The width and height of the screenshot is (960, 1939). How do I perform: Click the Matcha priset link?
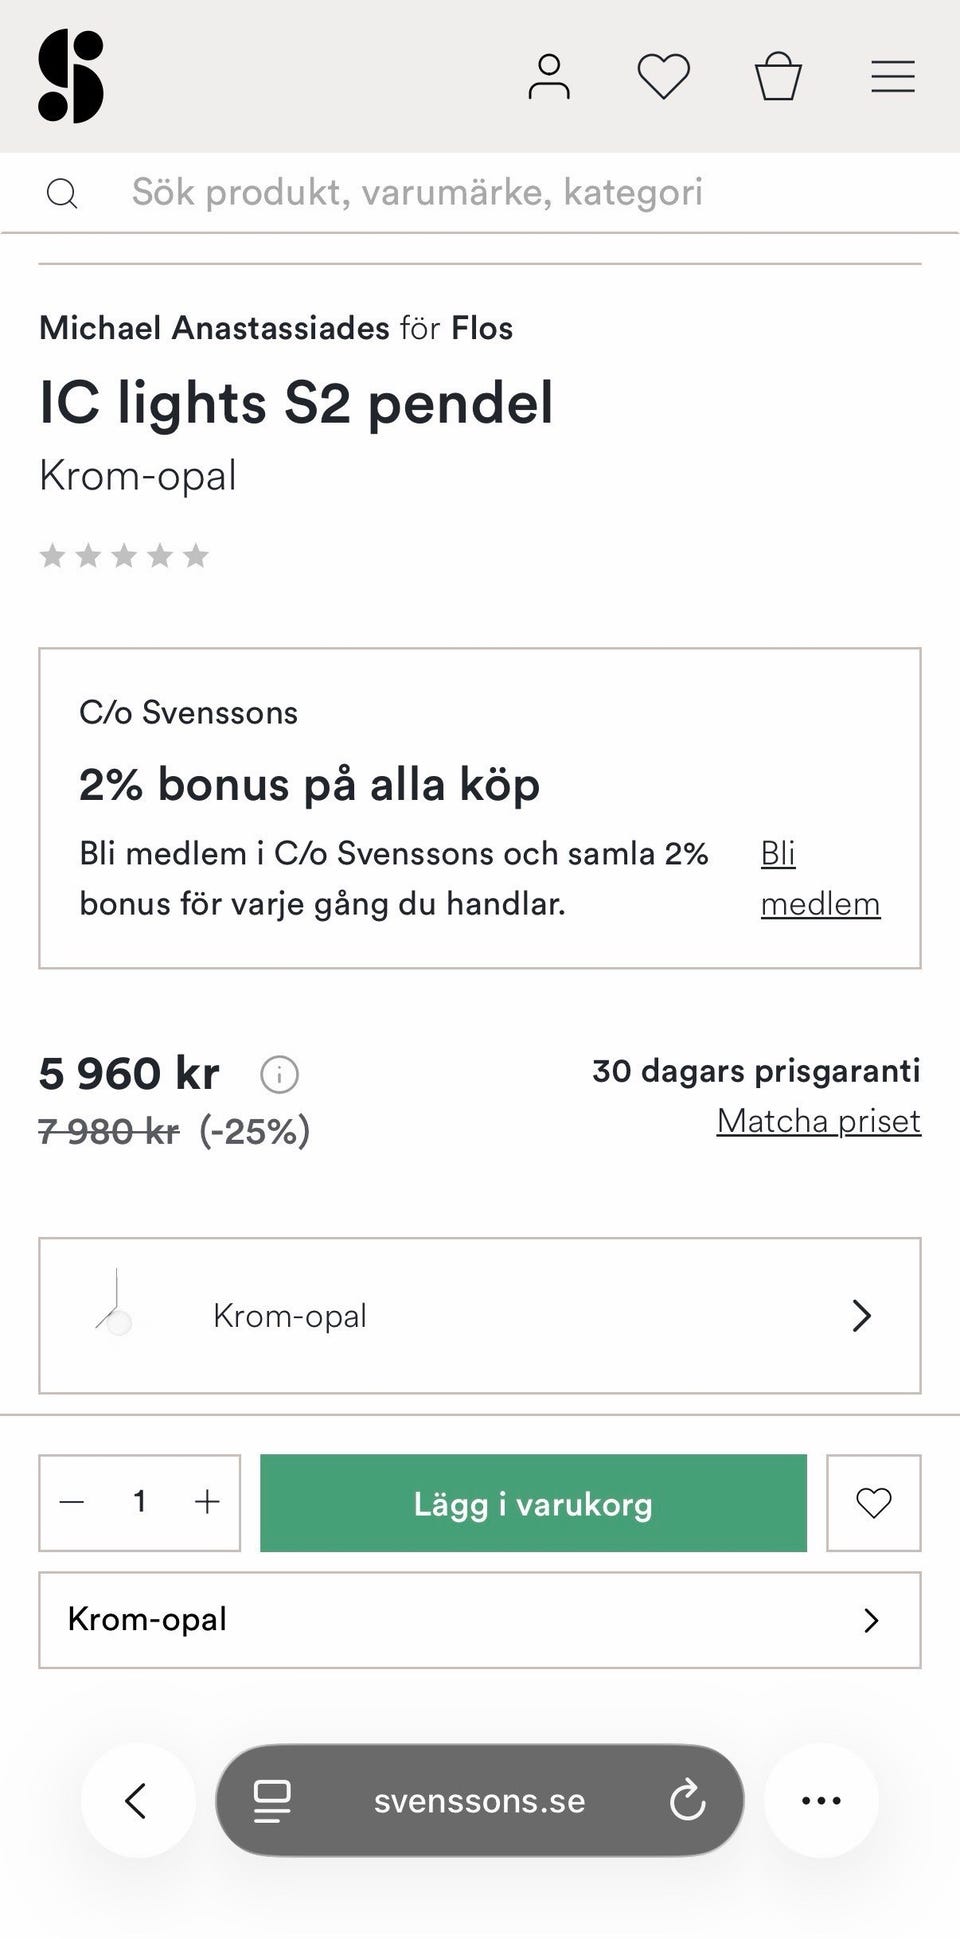[x=818, y=1121]
